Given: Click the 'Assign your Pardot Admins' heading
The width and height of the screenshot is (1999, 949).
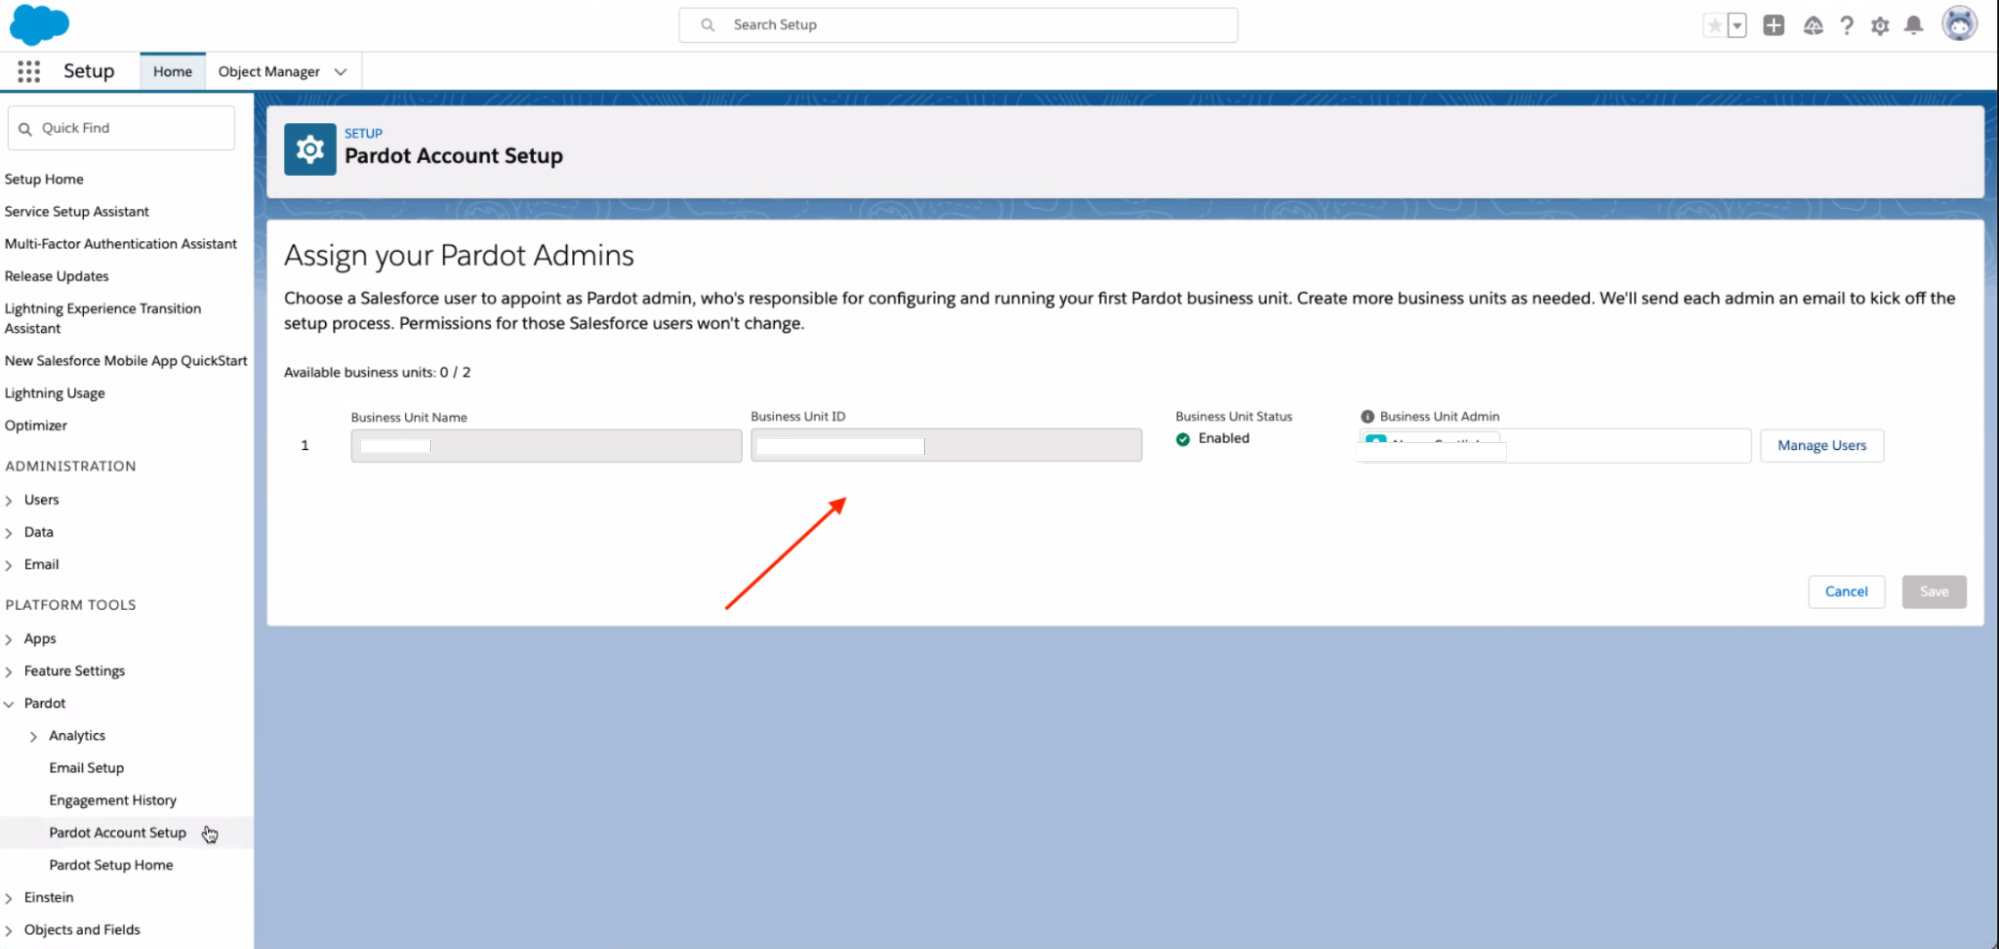Looking at the screenshot, I should point(459,256).
